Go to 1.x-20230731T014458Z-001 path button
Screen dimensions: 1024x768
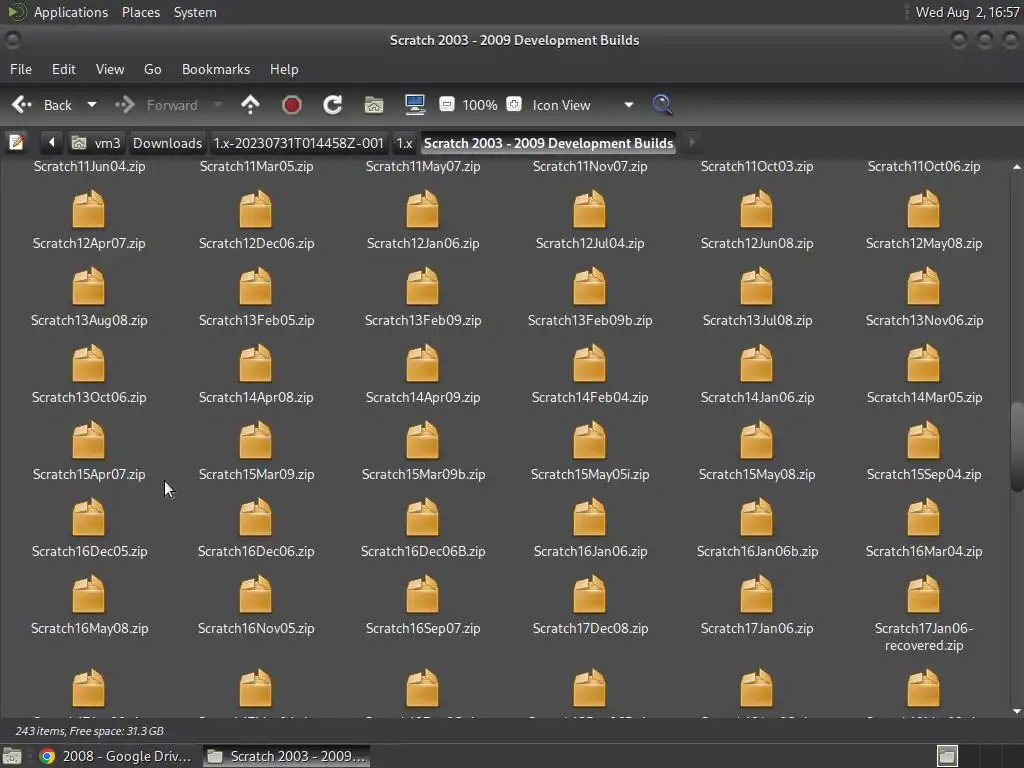pyautogui.click(x=298, y=143)
